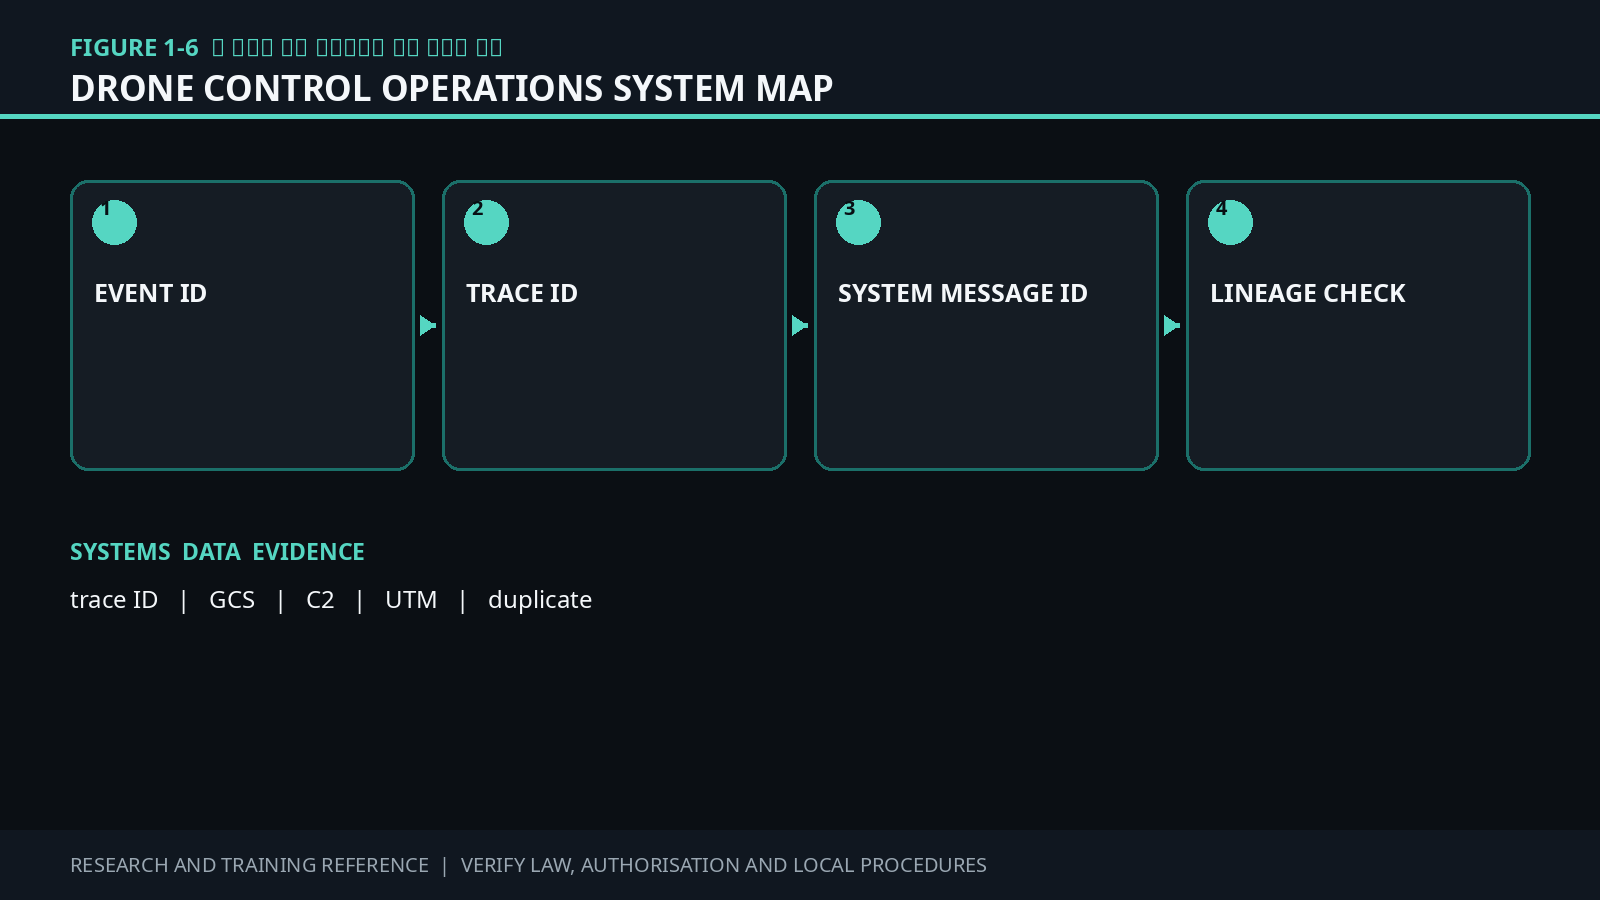Viewport: 1600px width, 900px height.
Task: Click arrow pointing to Lineage Check card
Action: pyautogui.click(x=1172, y=325)
